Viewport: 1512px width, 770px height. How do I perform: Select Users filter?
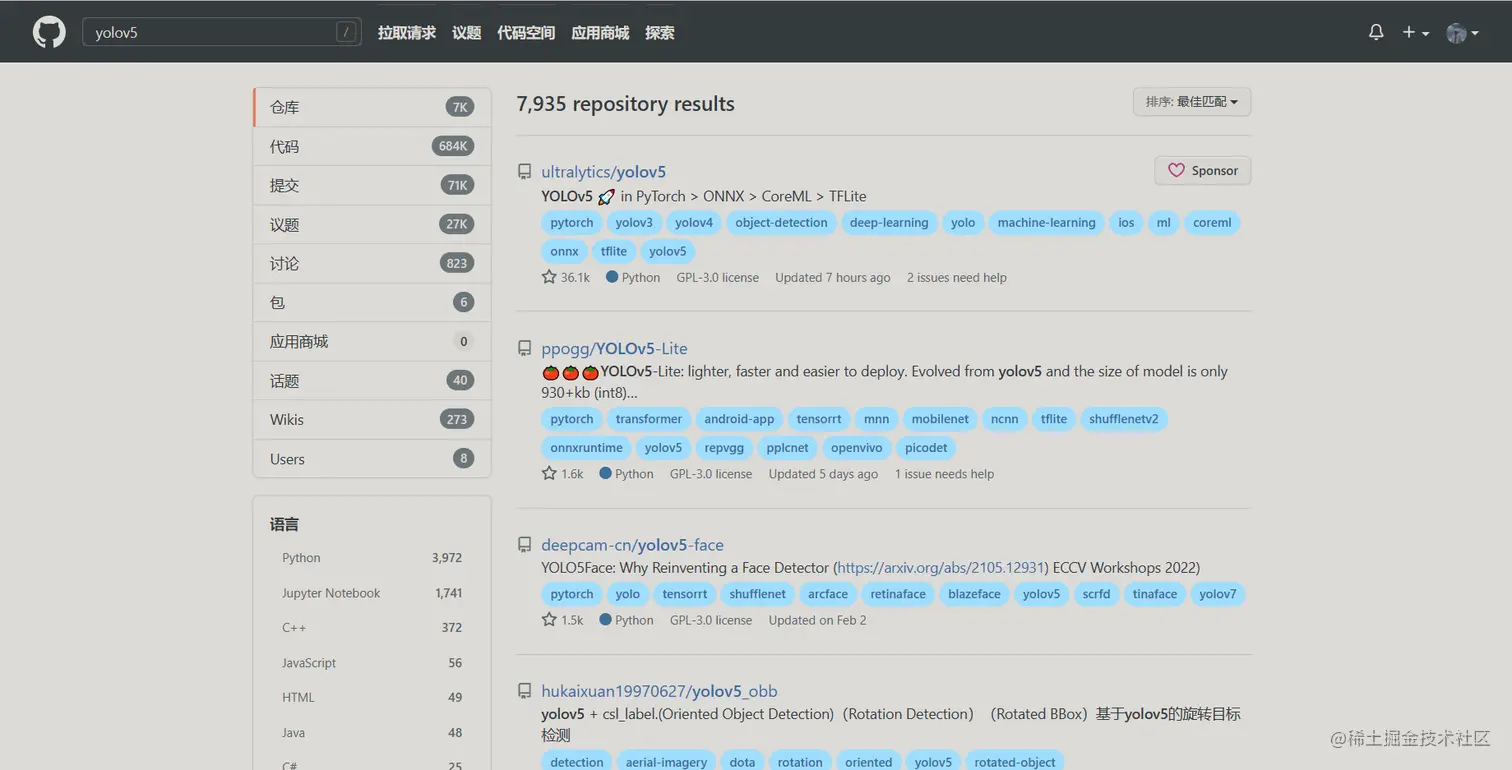[372, 459]
